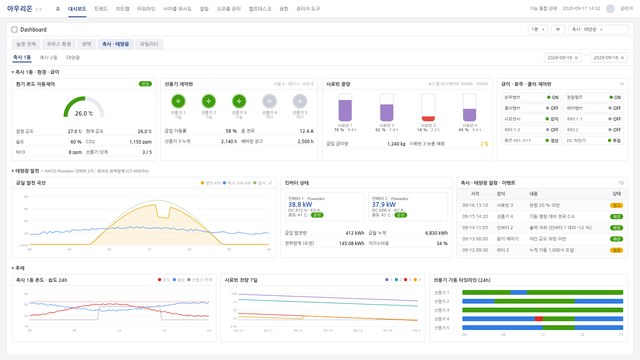Click green badge on 09-14 11:05 alarm
Image resolution: width=640 pixels, height=360 pixels.
pos(616,228)
